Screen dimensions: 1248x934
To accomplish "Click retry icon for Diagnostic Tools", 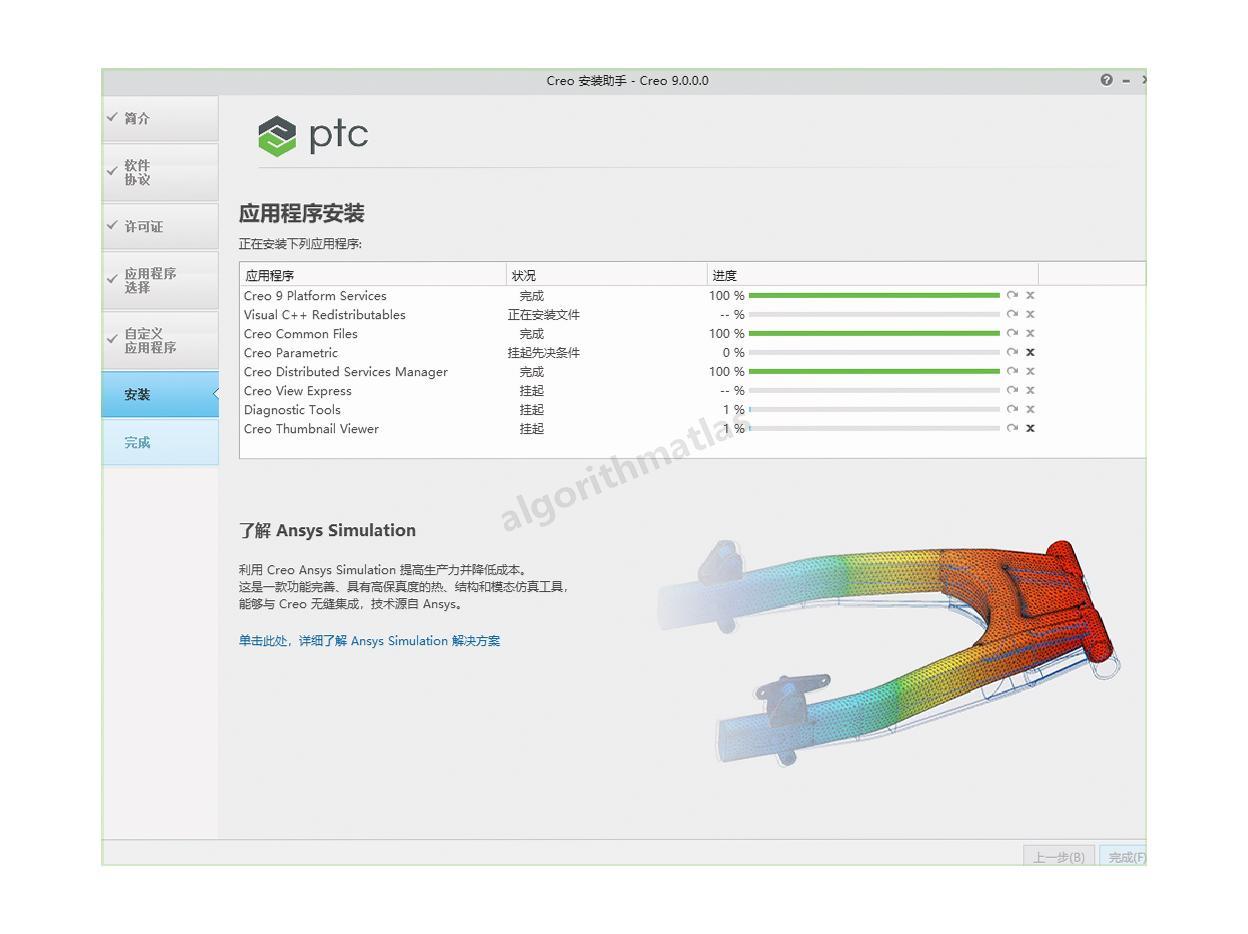I will click(x=1012, y=409).
